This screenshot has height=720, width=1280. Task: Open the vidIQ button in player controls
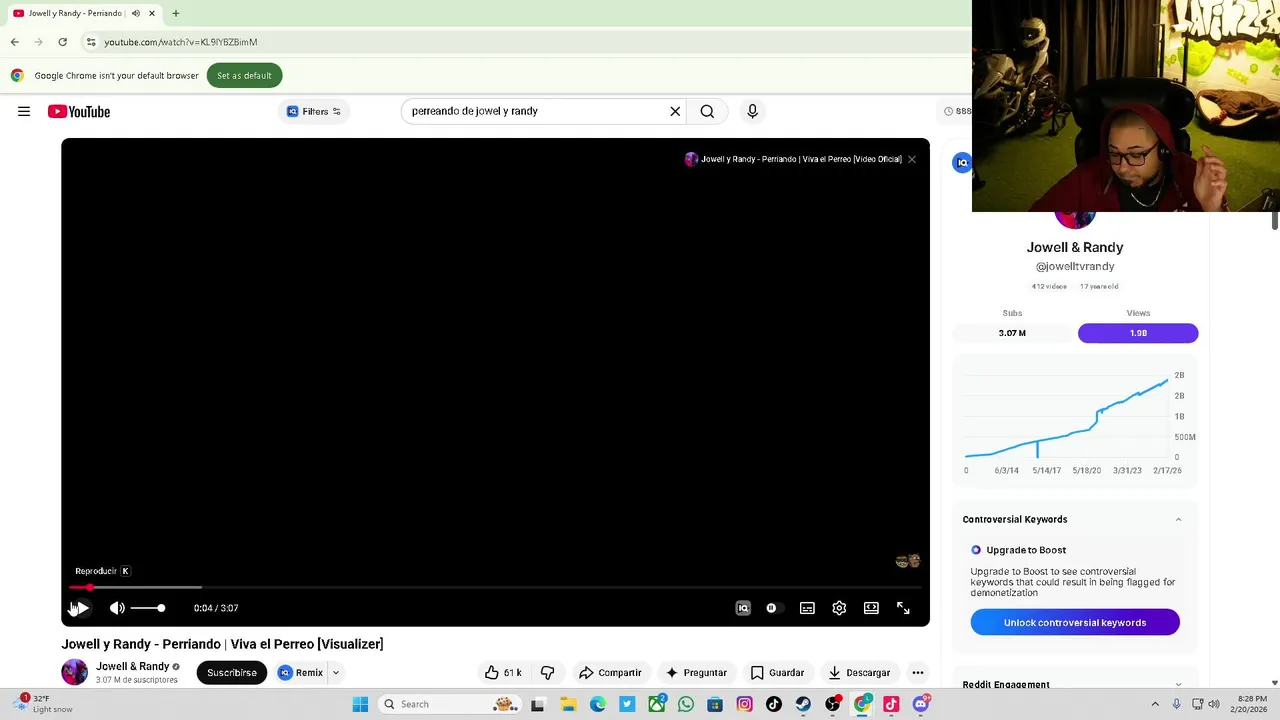(x=743, y=608)
